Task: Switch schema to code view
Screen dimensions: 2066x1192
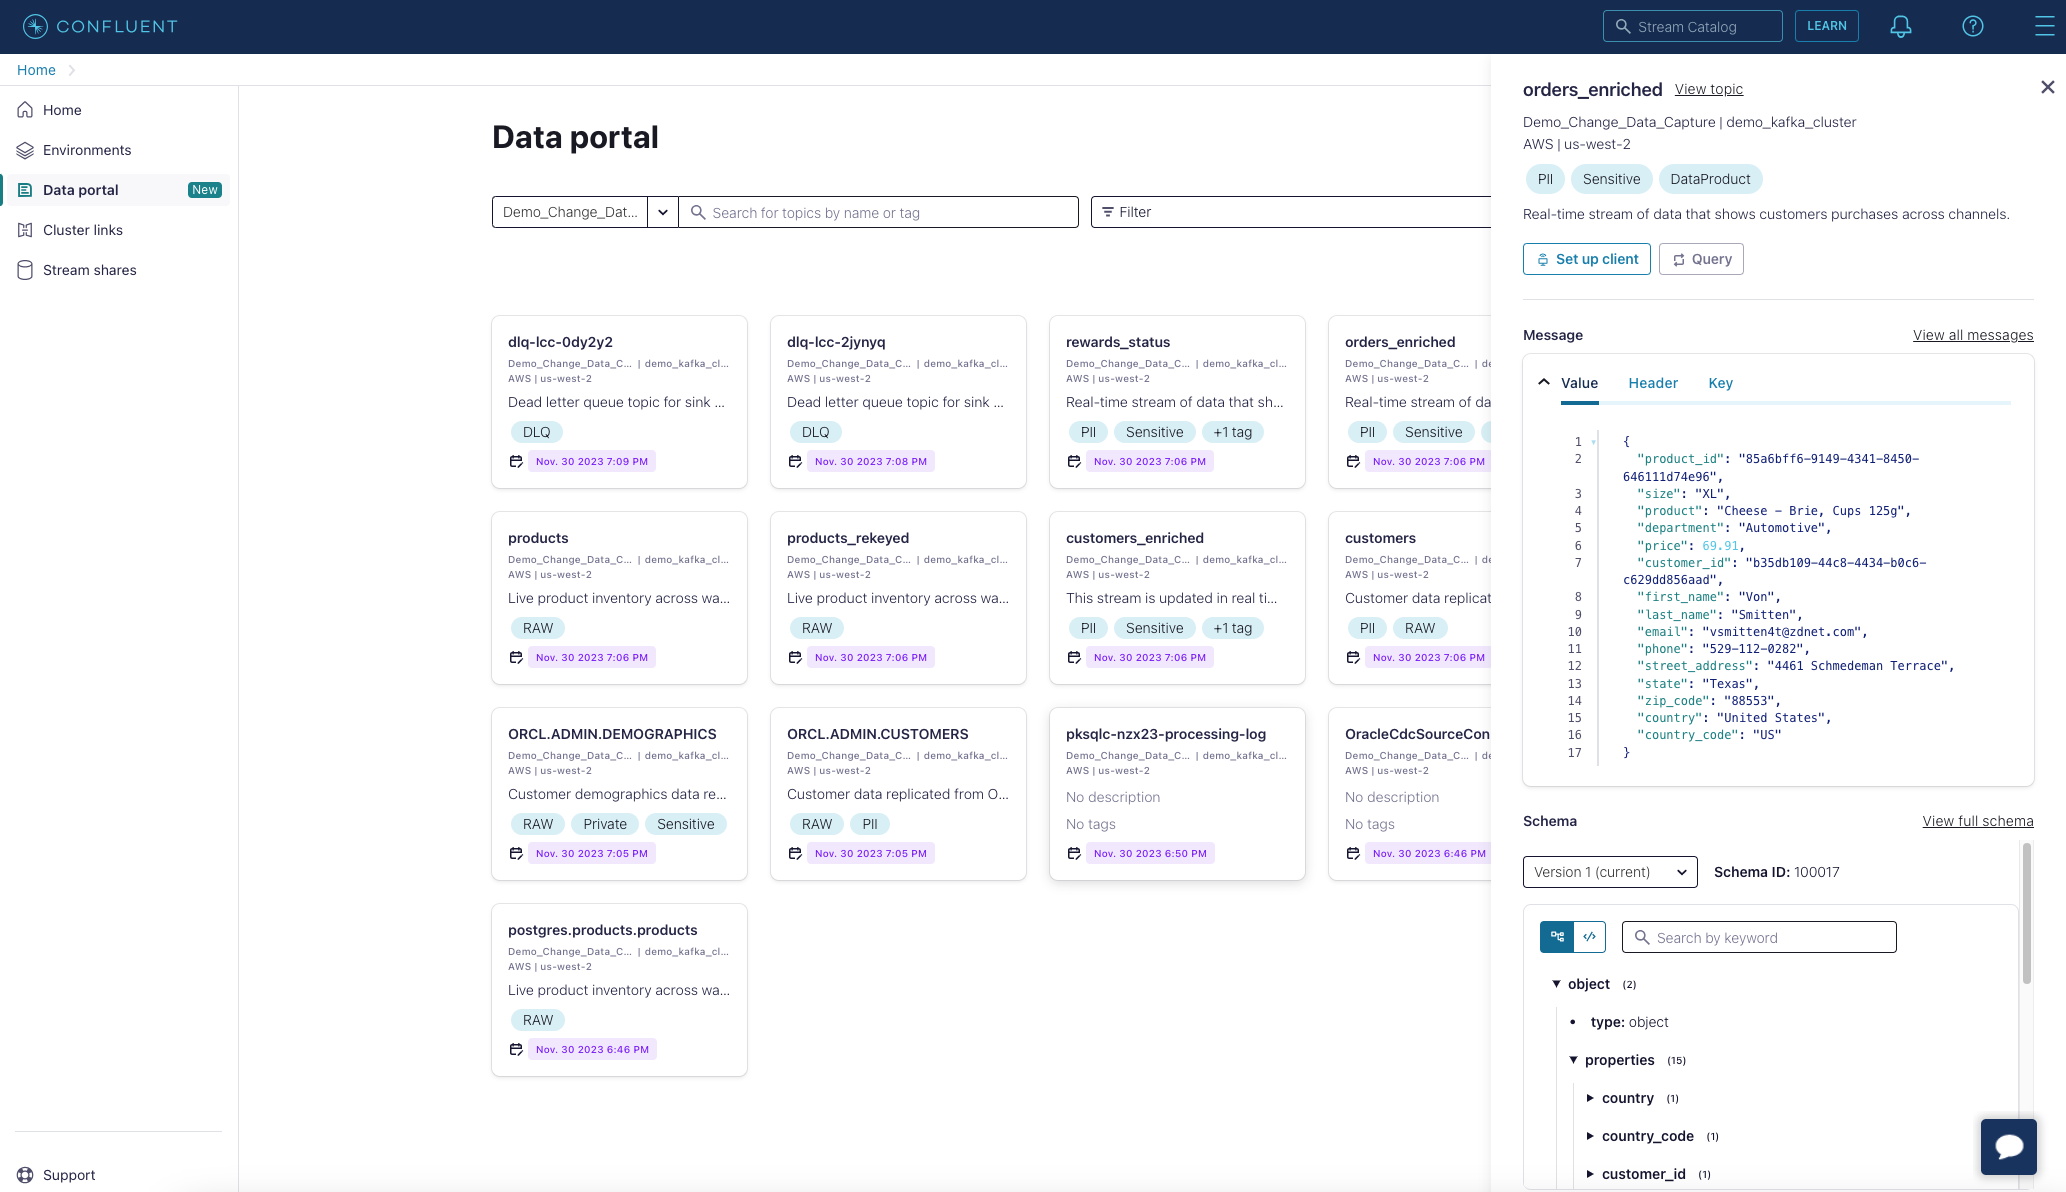Action: pos(1589,937)
